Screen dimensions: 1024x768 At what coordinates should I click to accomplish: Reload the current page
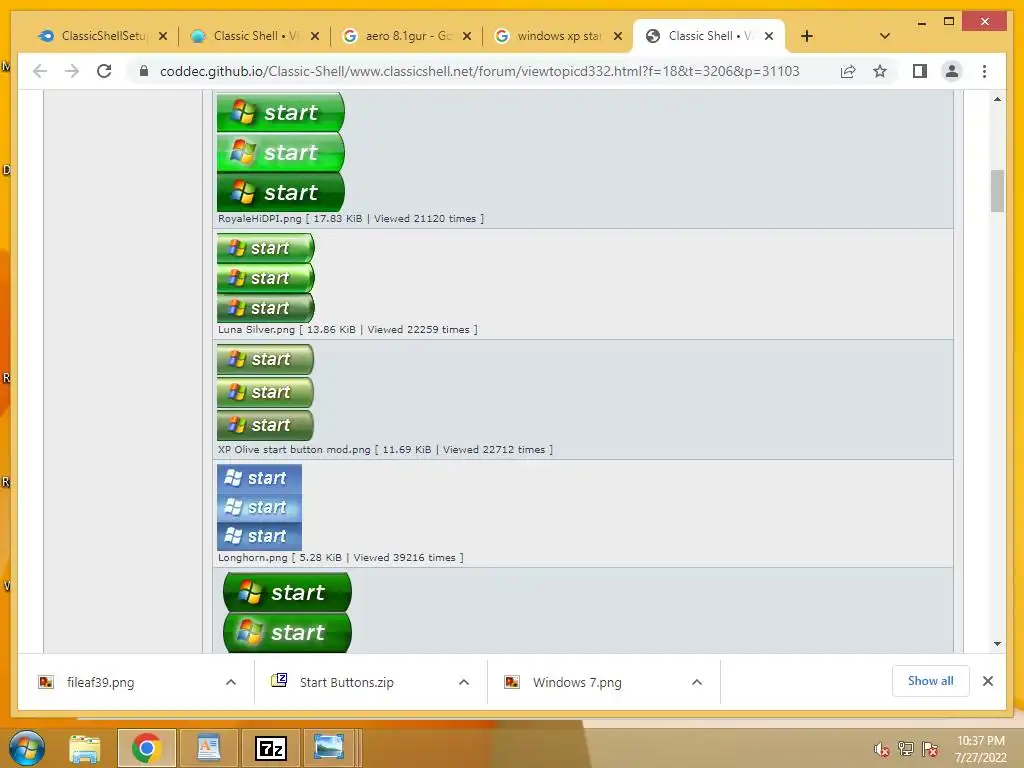(104, 71)
